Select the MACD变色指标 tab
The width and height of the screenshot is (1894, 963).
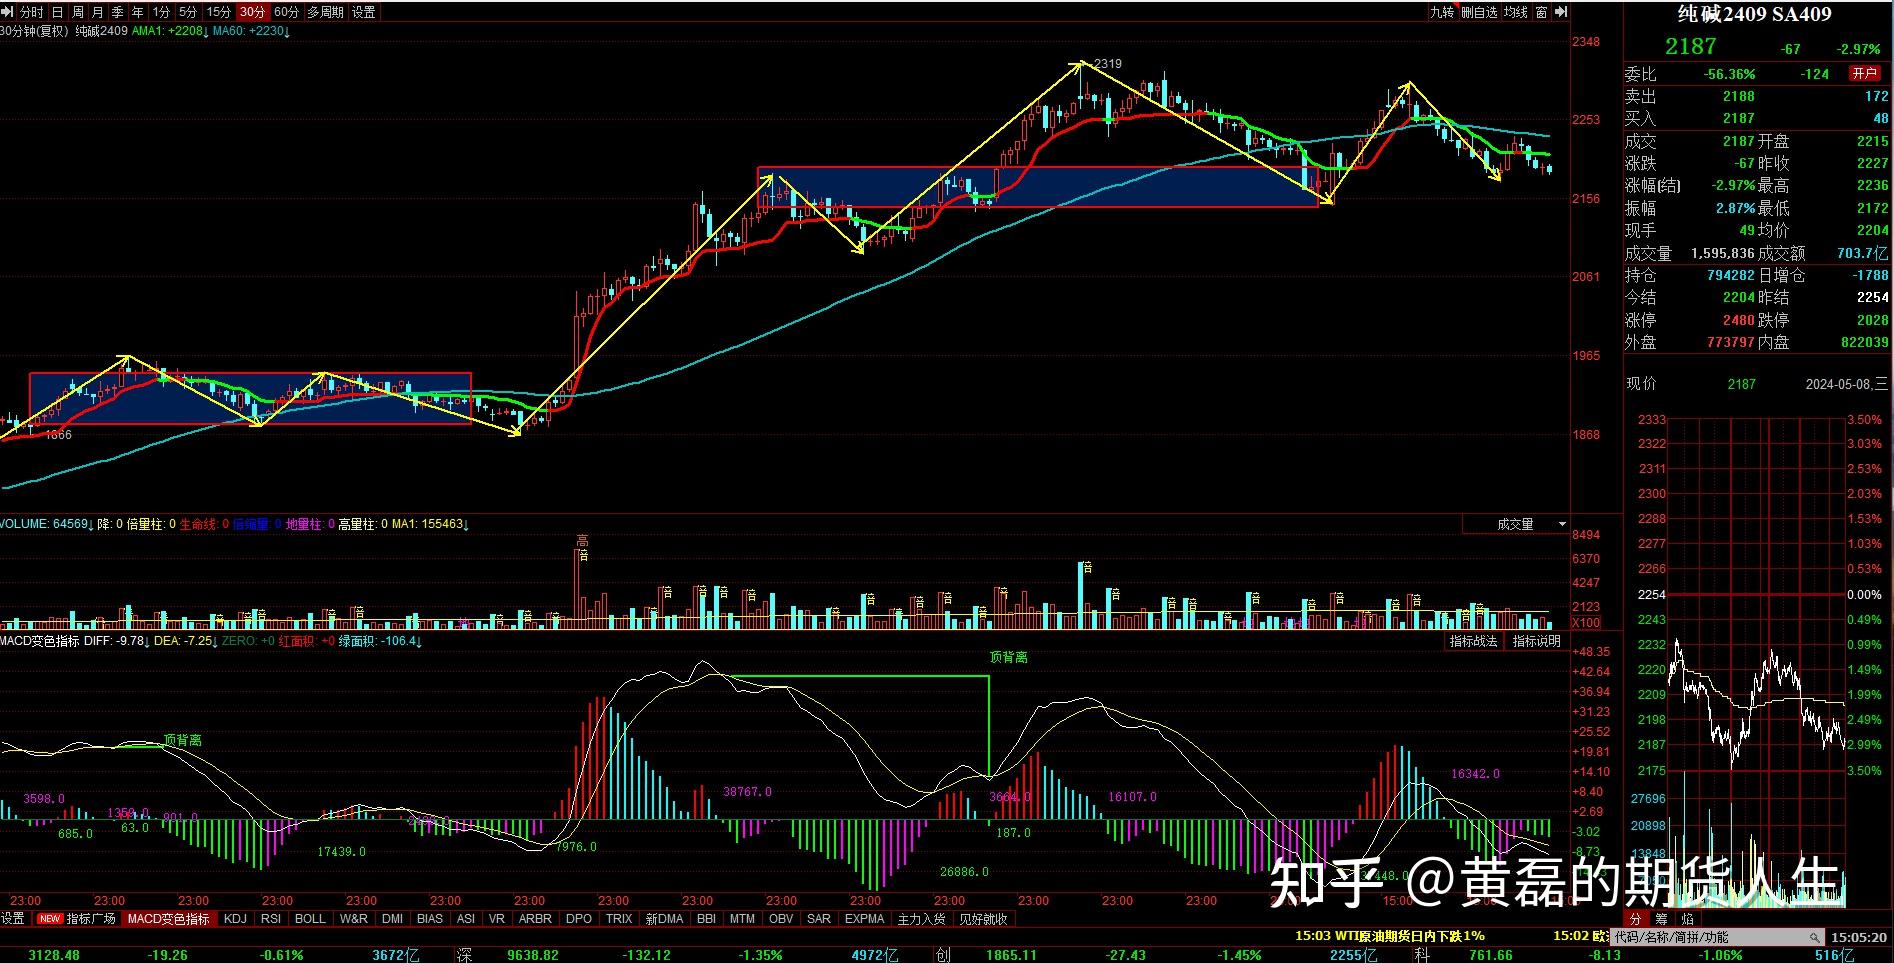click(169, 919)
